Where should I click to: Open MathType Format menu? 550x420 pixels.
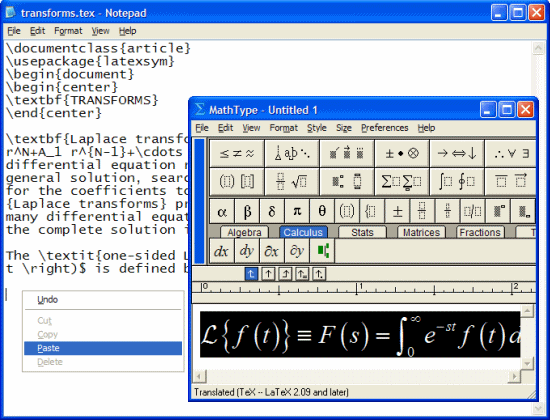click(283, 128)
